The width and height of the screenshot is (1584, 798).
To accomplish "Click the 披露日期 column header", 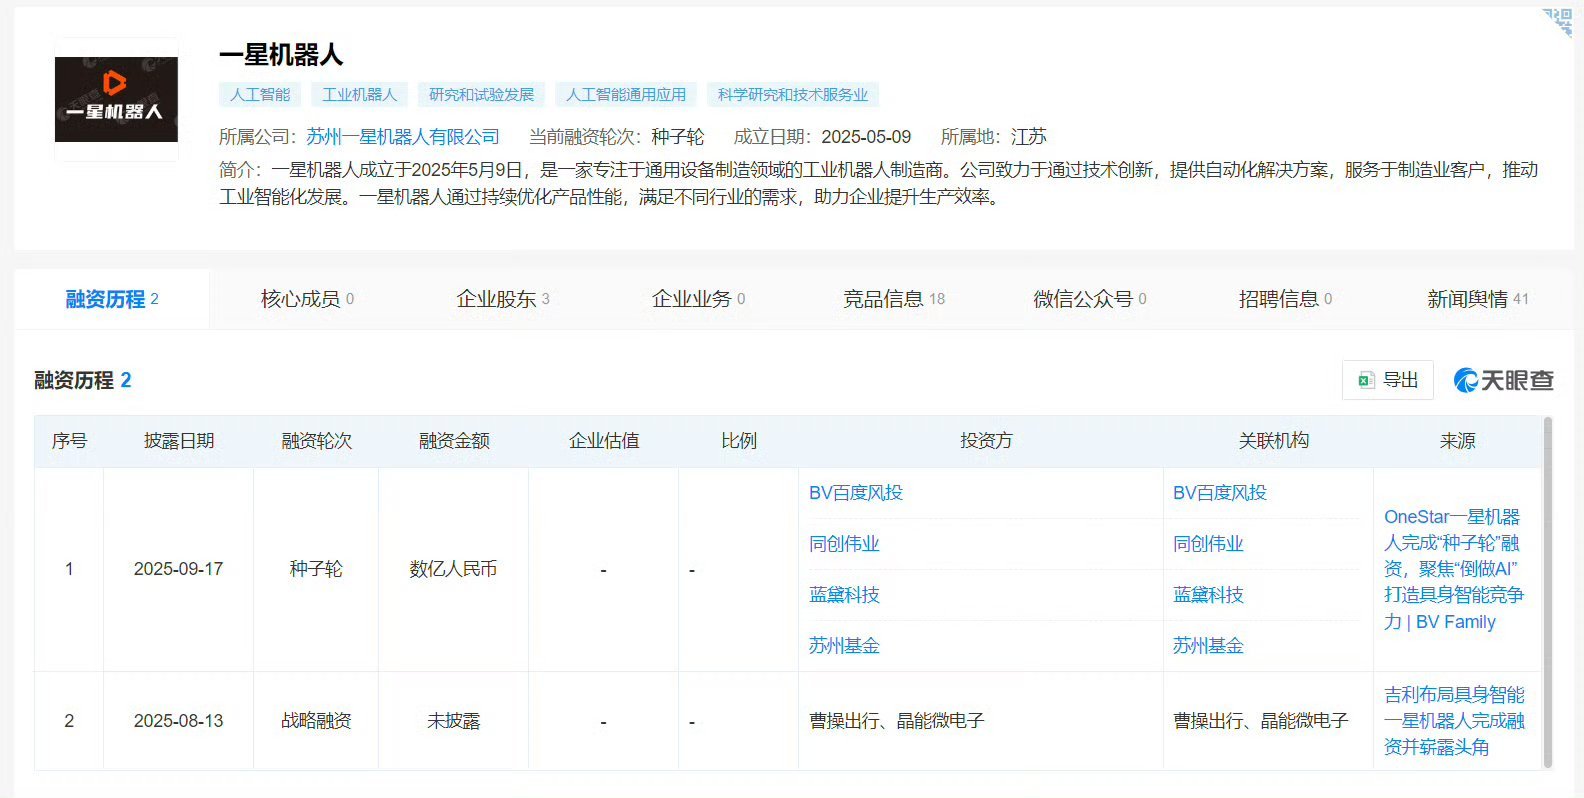I will tap(179, 441).
